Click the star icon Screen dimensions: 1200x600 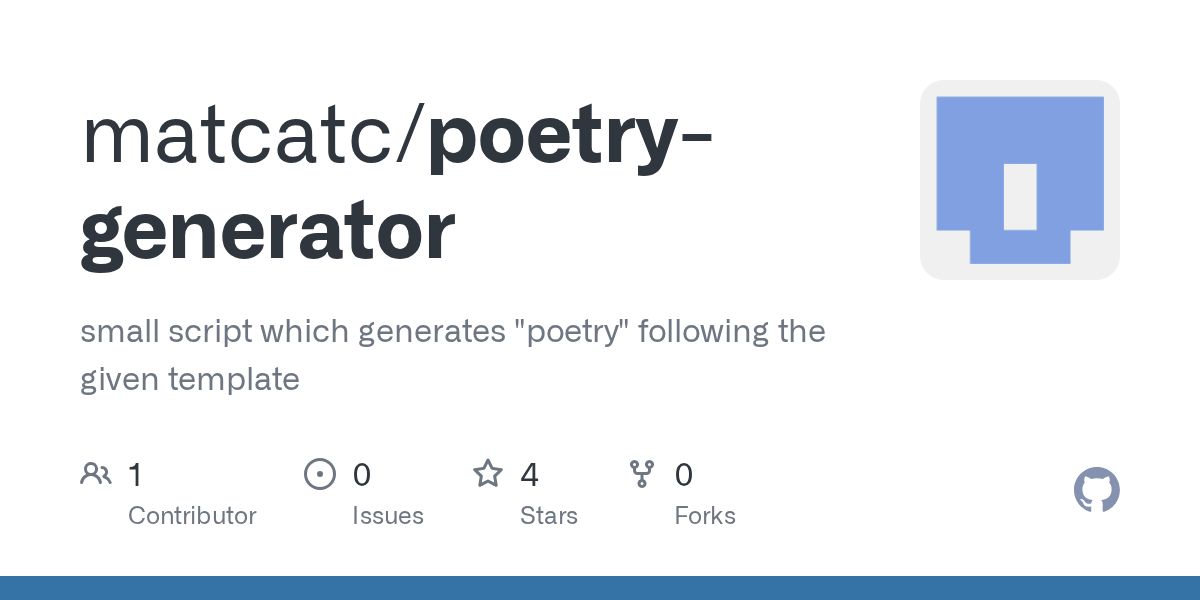pos(487,474)
